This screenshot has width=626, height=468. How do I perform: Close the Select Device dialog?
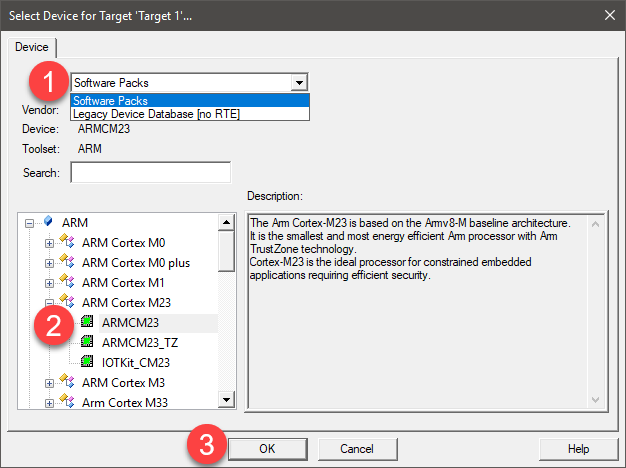click(x=610, y=15)
